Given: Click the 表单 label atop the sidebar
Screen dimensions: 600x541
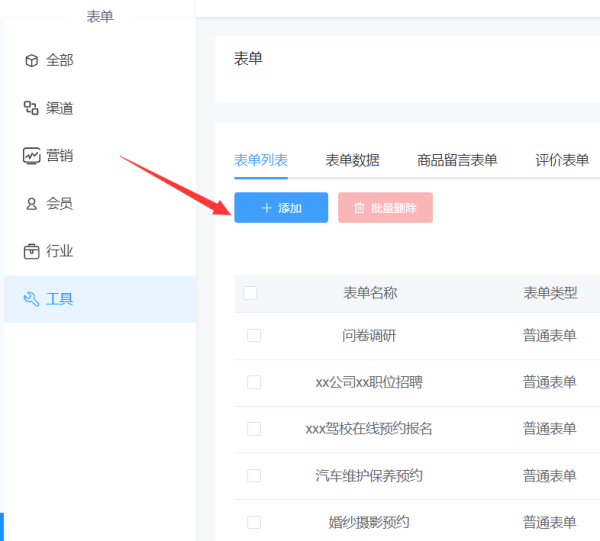Looking at the screenshot, I should (100, 16).
